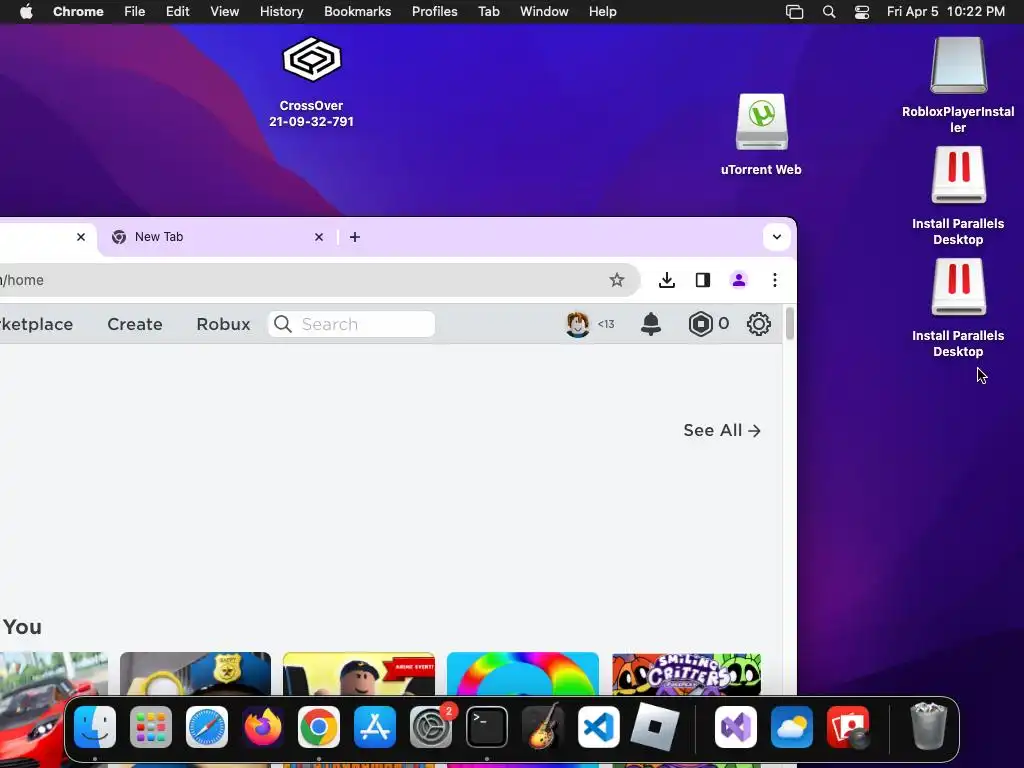Open a new Chrome tab

point(355,237)
